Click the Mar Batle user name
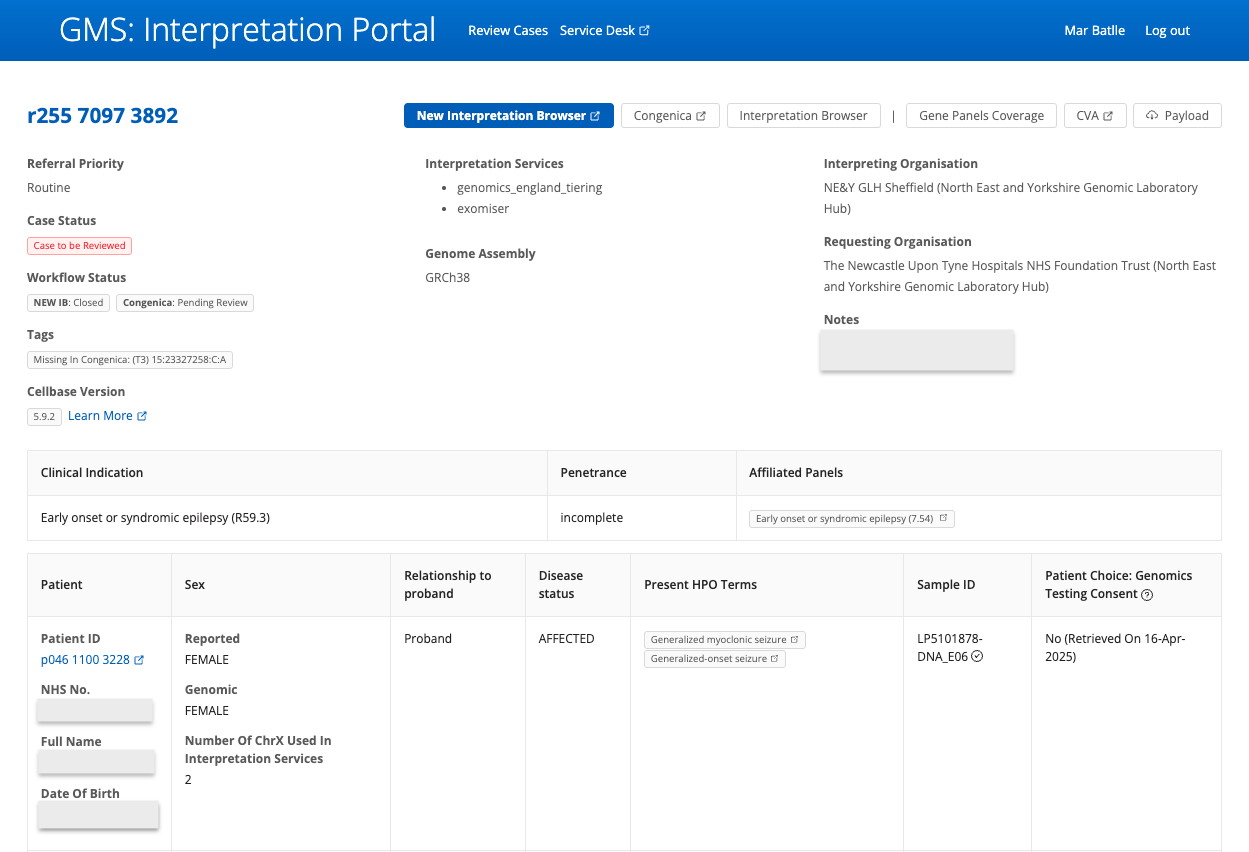This screenshot has height=852, width=1249. pyautogui.click(x=1094, y=31)
